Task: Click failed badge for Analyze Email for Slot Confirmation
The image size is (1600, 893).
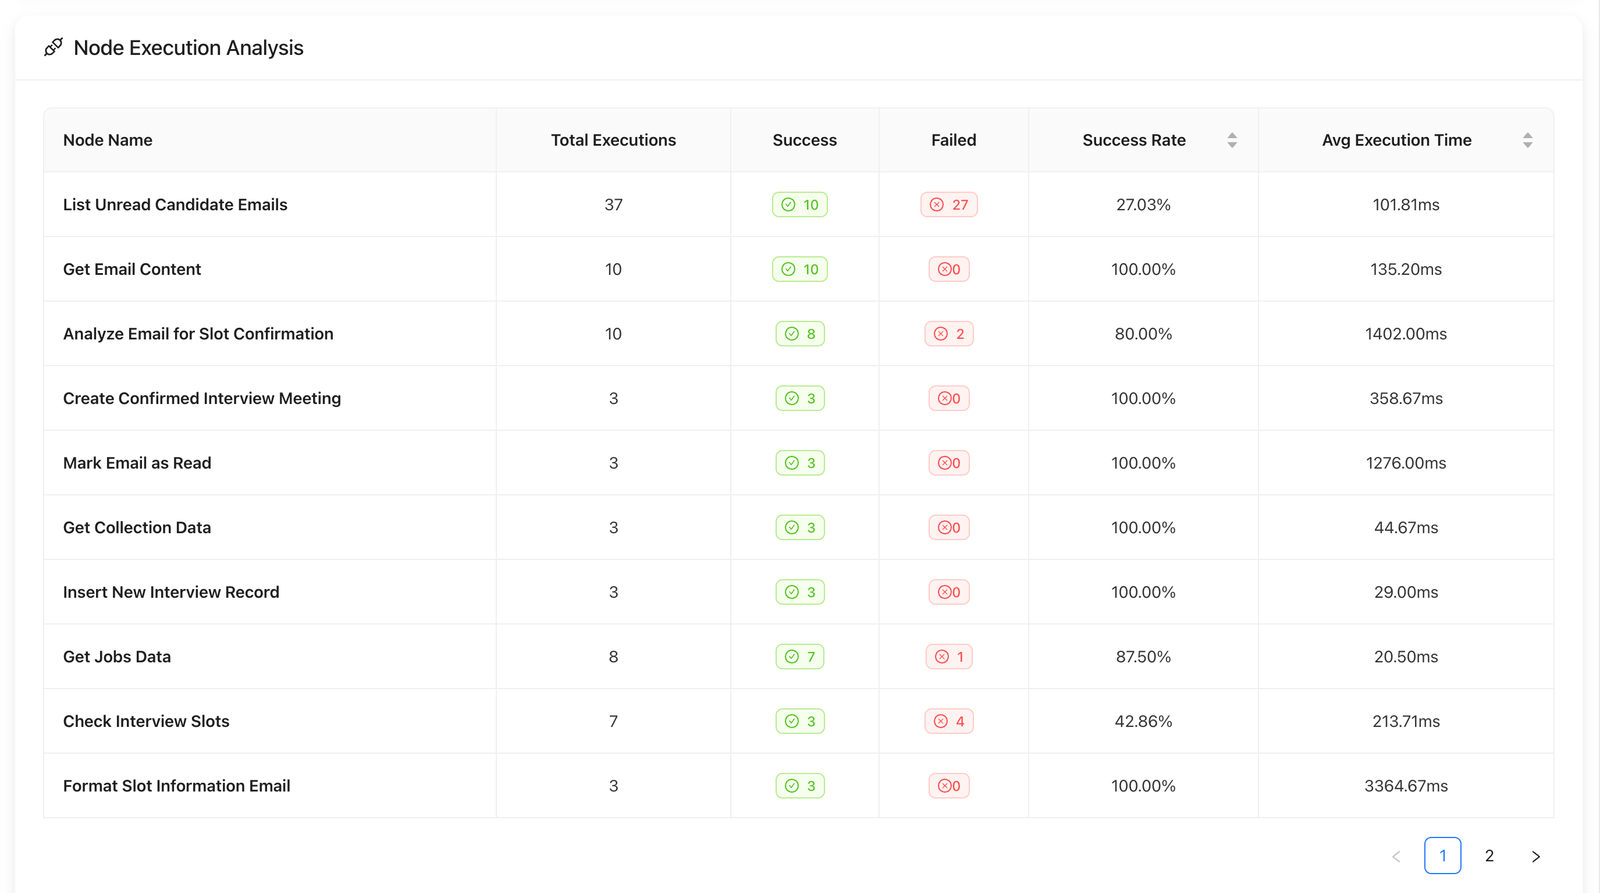Action: click(949, 334)
